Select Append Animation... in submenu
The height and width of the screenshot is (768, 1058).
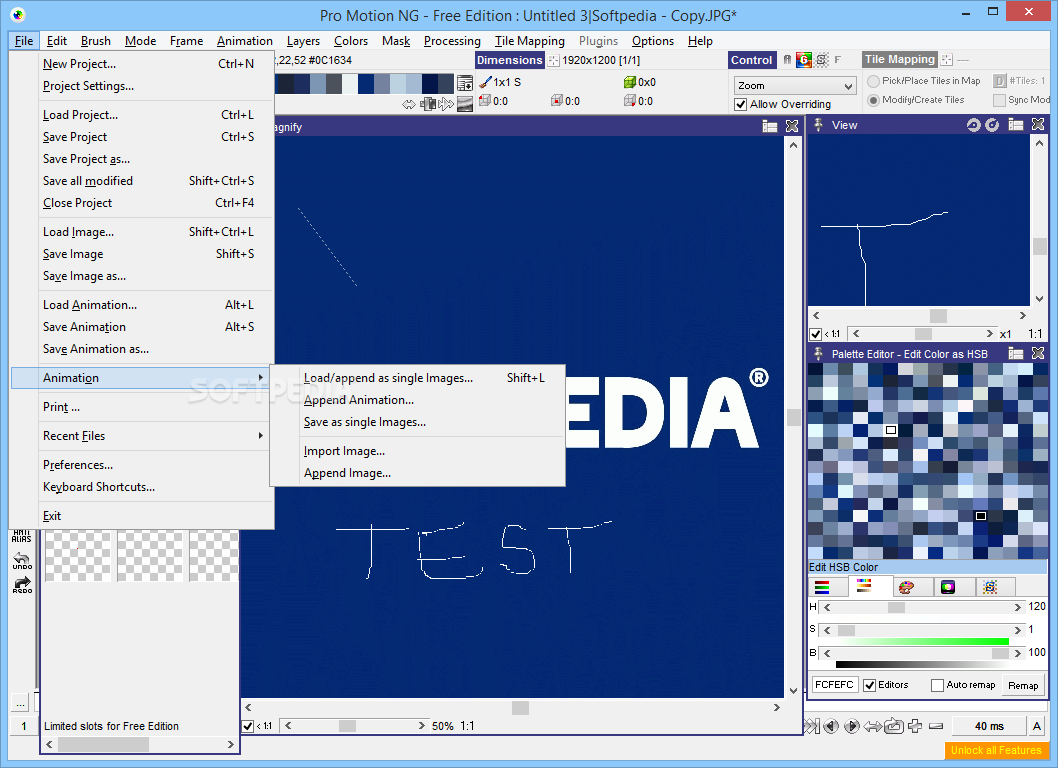(x=358, y=400)
